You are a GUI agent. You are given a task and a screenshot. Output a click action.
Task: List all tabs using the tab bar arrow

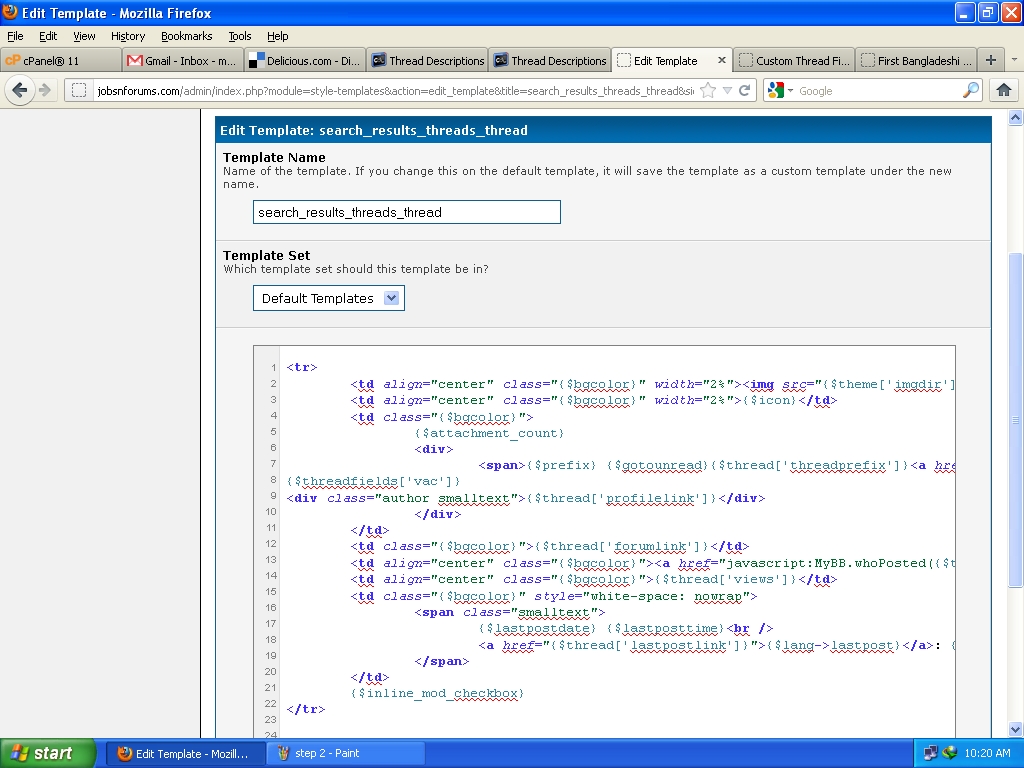[x=1014, y=60]
